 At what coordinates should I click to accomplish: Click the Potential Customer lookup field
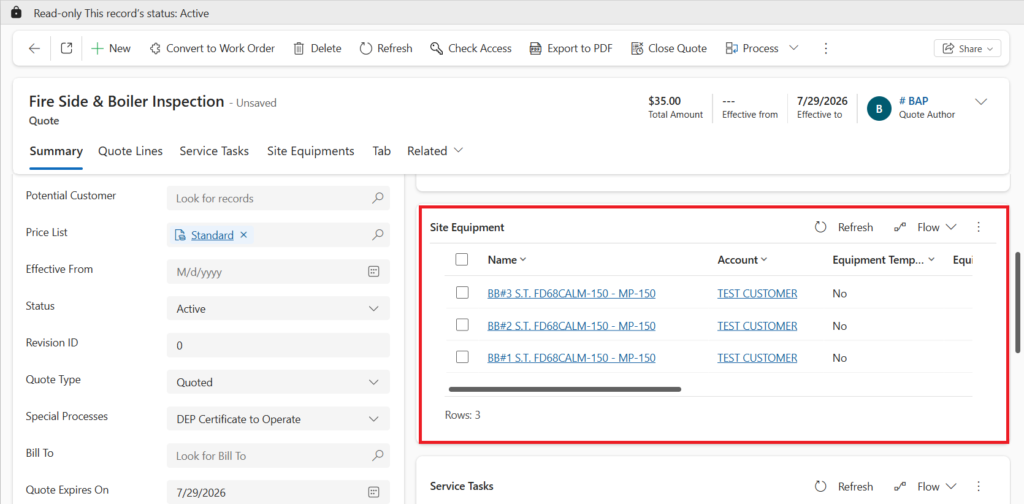tap(278, 198)
